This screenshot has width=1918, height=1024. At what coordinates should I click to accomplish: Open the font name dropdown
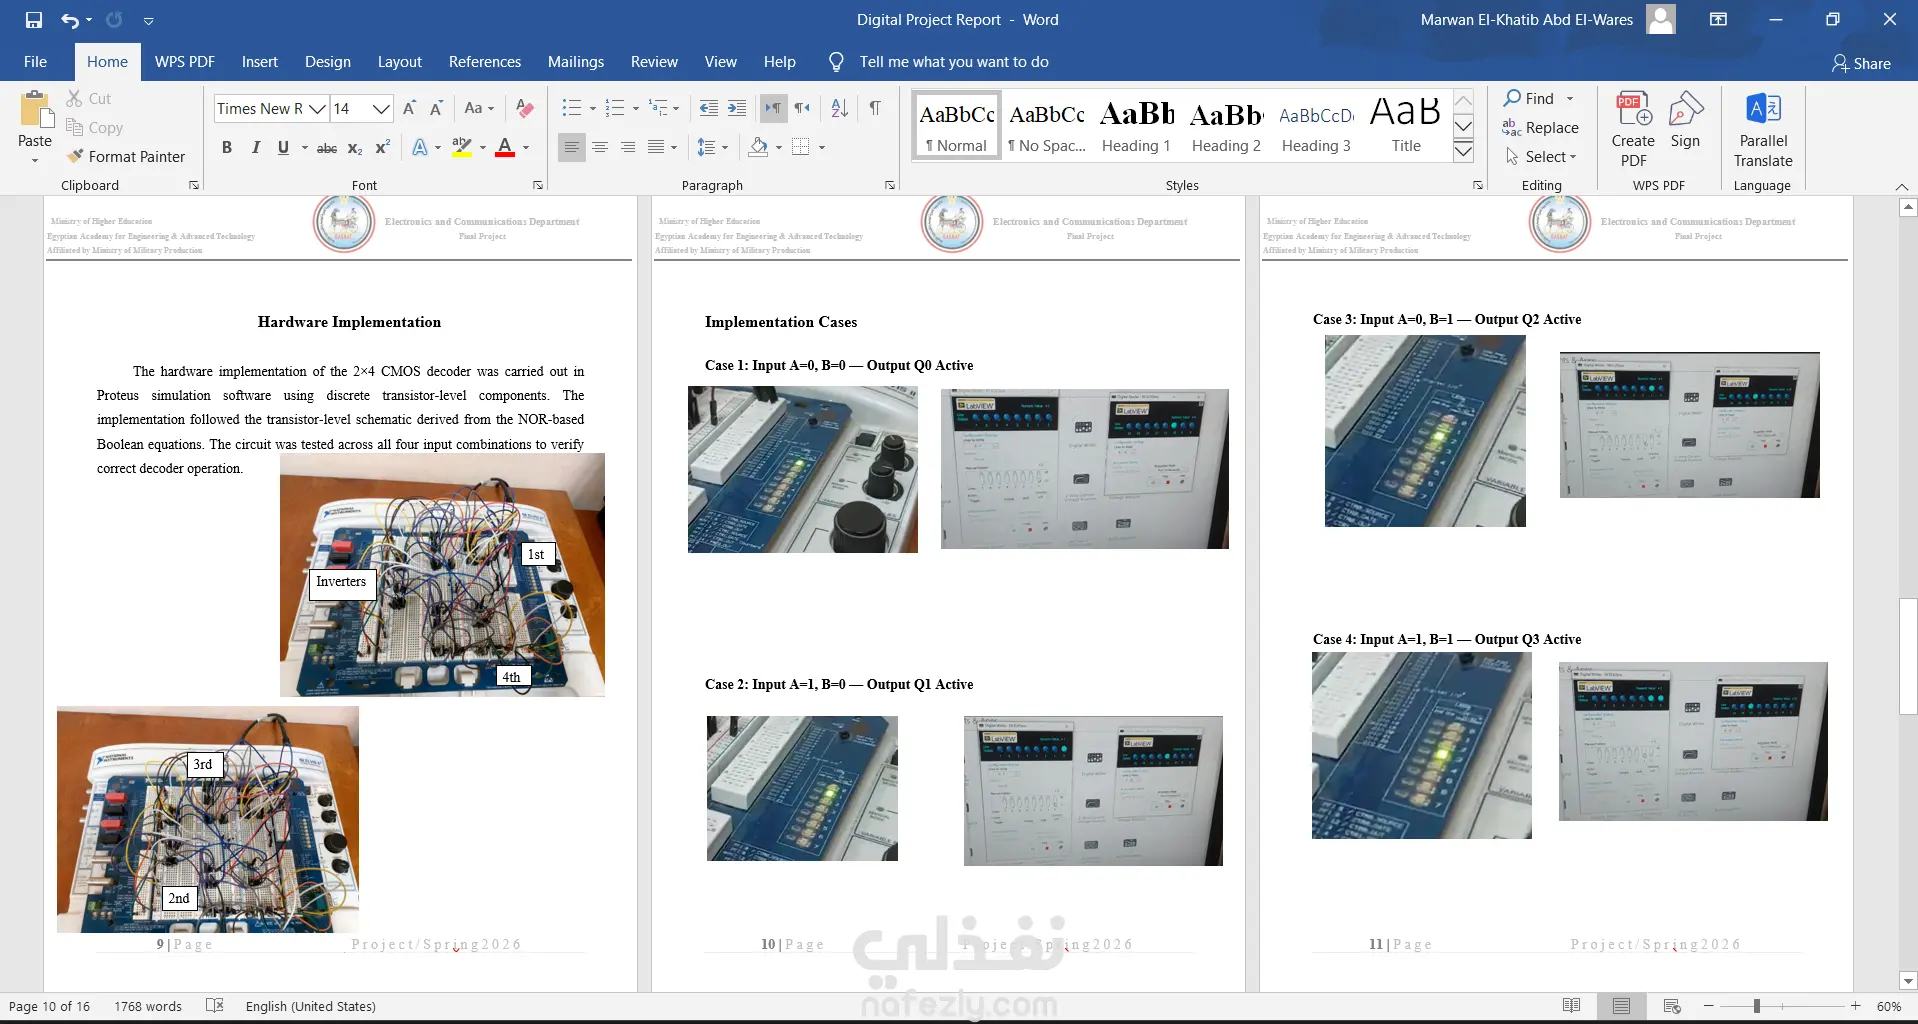317,109
